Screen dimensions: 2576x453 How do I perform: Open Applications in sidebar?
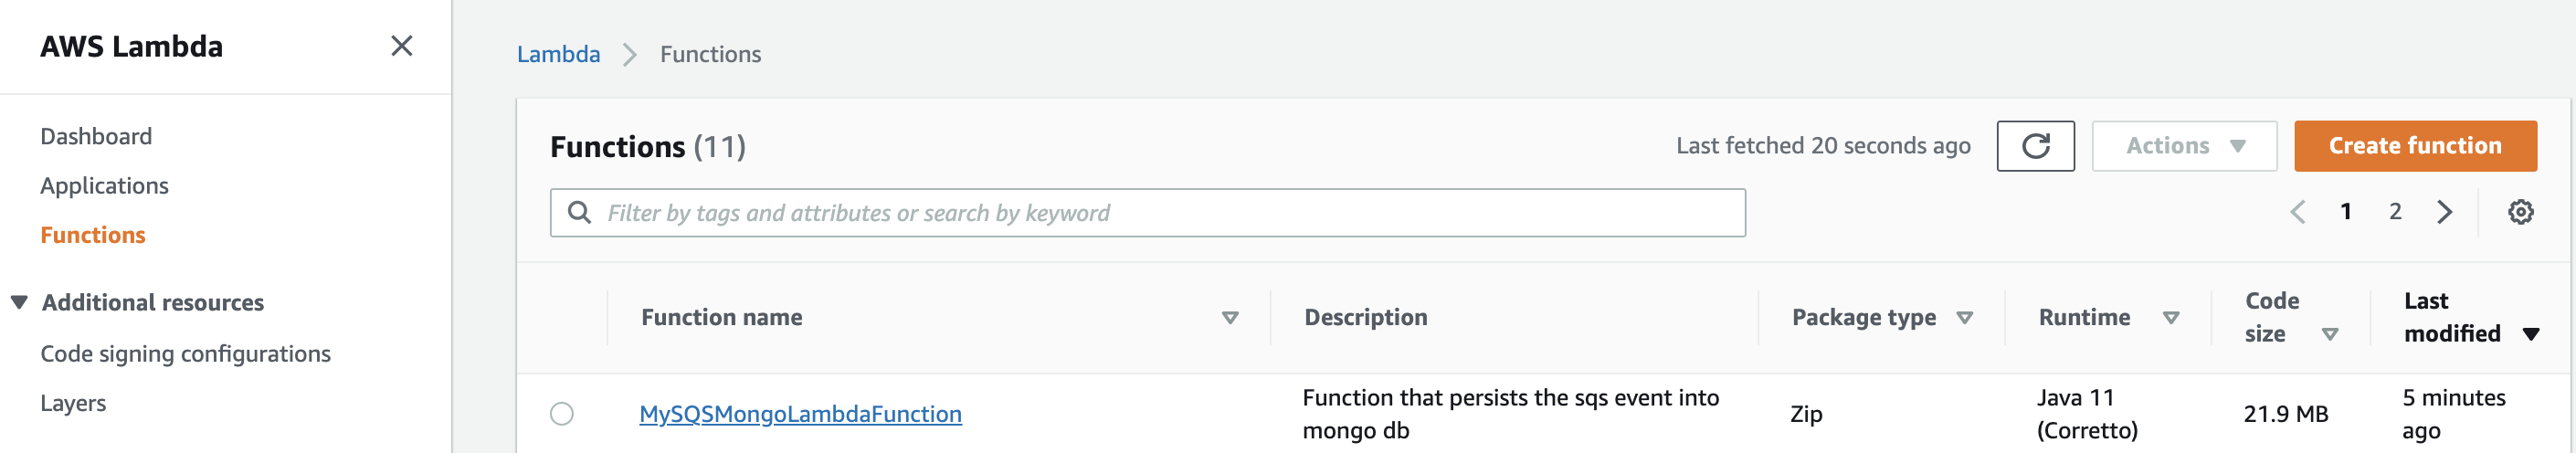click(104, 186)
